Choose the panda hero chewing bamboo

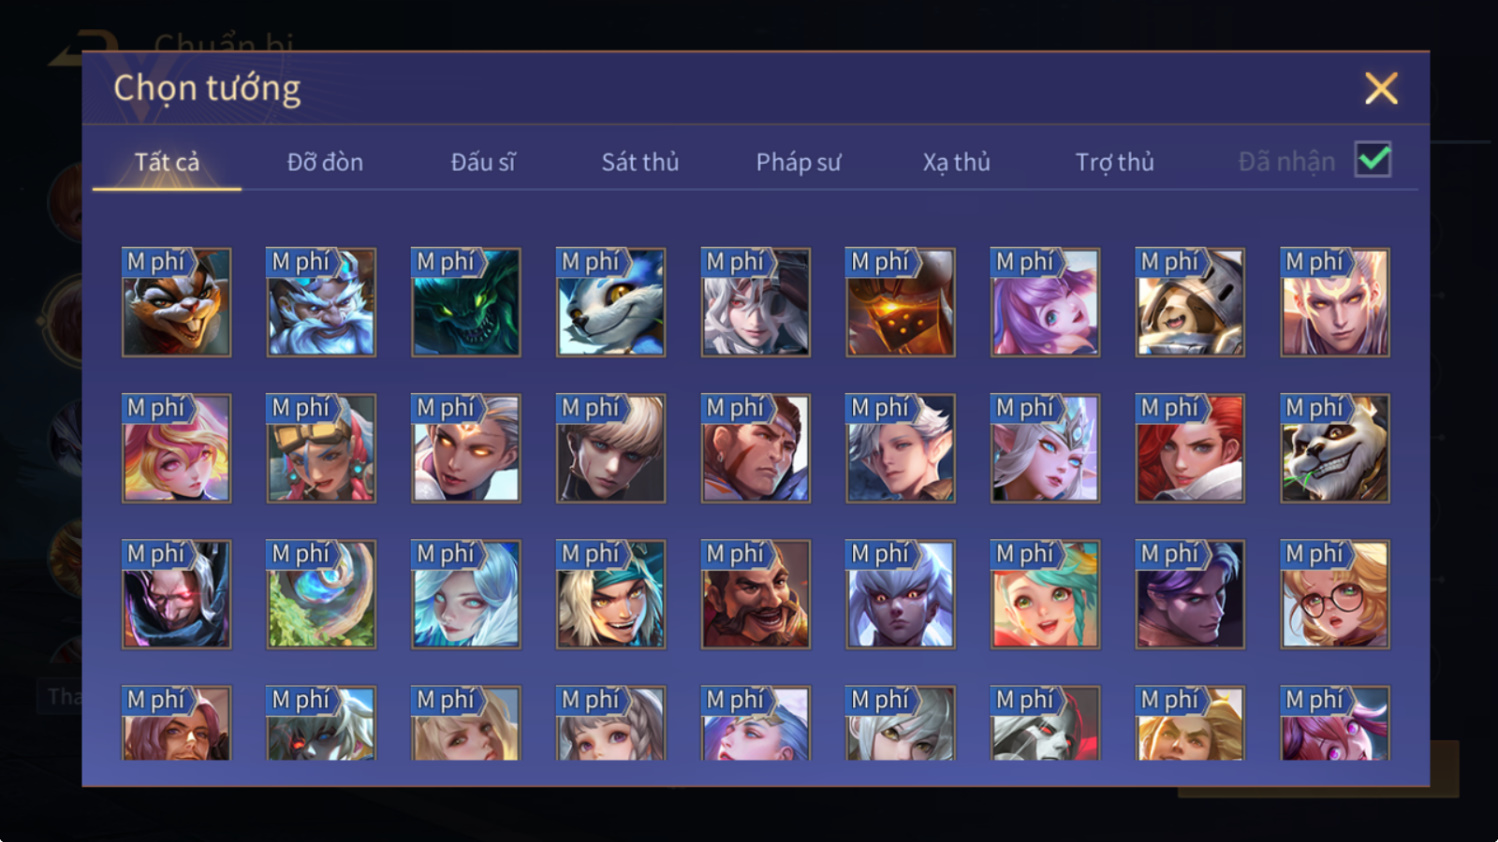click(x=1335, y=448)
